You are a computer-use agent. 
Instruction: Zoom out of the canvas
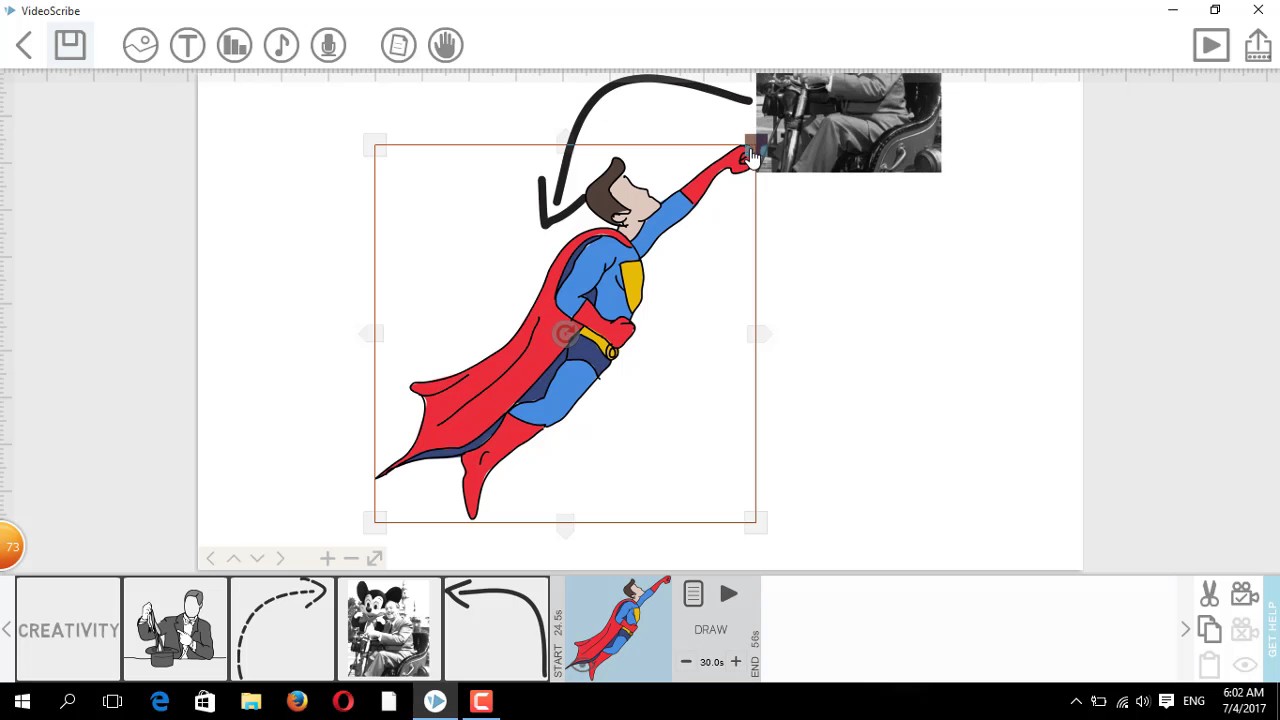point(351,558)
